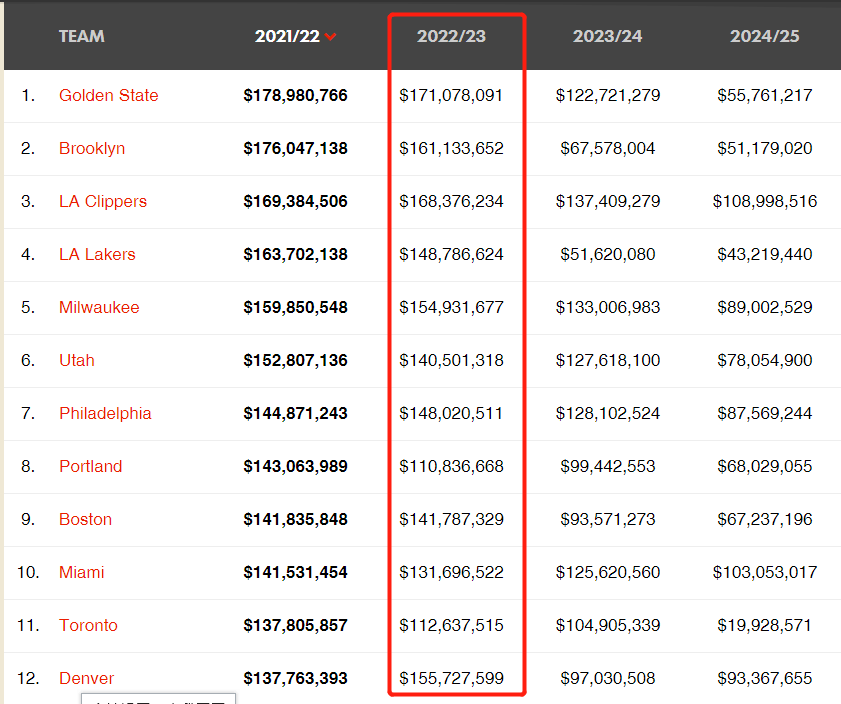Click the red sort arrow beside 2021/22
The height and width of the screenshot is (704, 841).
331,37
